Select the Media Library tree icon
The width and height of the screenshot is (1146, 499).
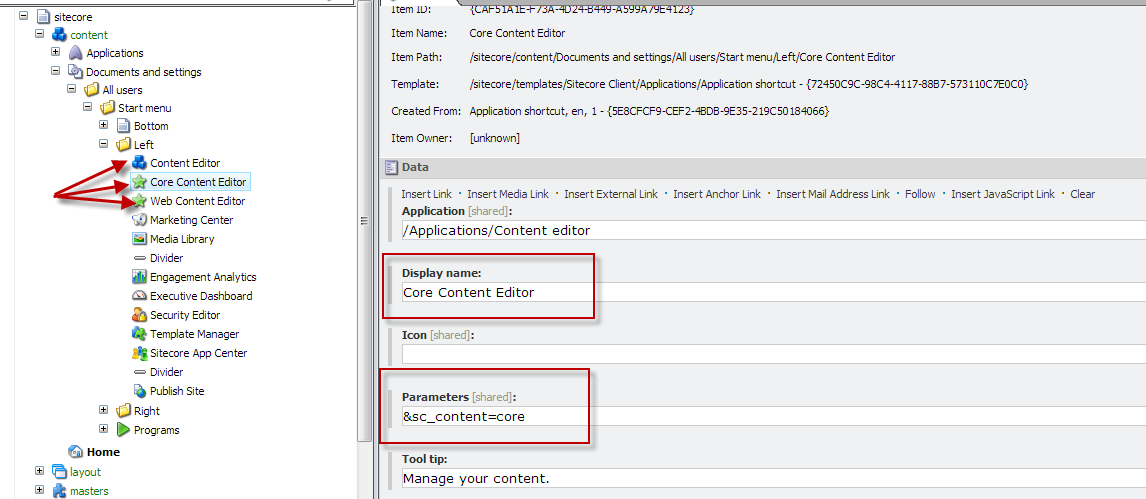tap(140, 239)
